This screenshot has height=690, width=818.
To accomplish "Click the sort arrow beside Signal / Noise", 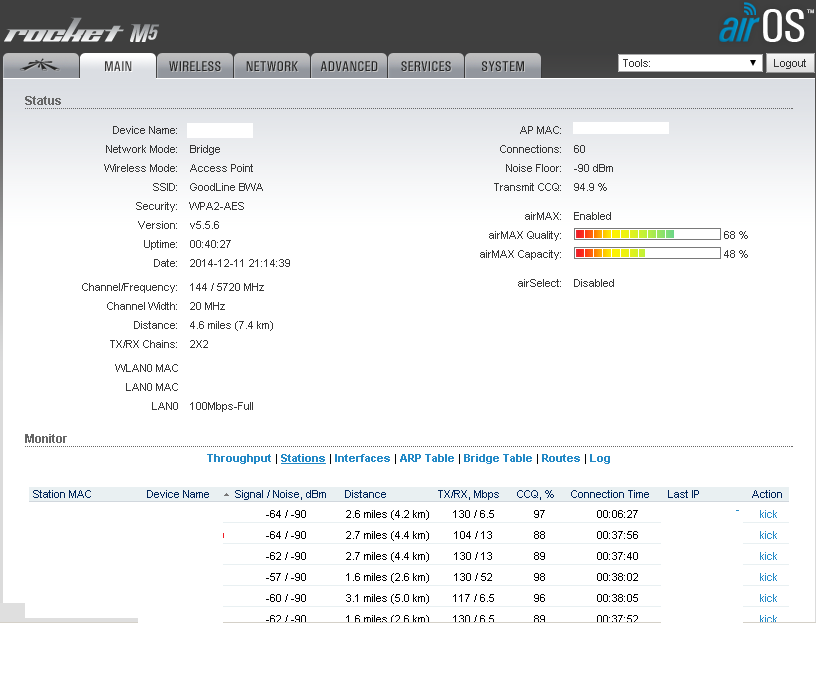I will tap(226, 494).
